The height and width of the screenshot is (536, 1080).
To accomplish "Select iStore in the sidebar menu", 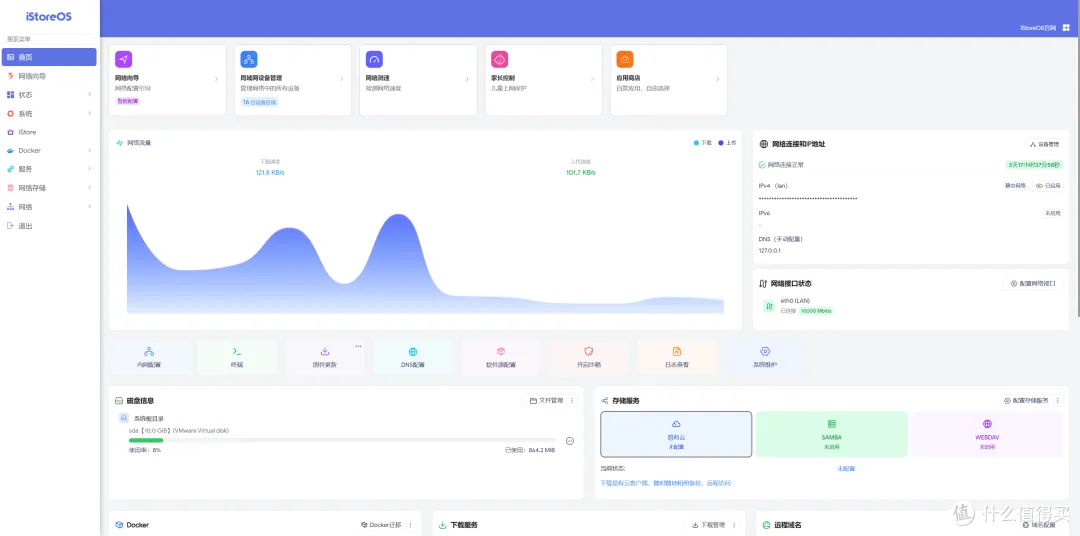I will (27, 132).
